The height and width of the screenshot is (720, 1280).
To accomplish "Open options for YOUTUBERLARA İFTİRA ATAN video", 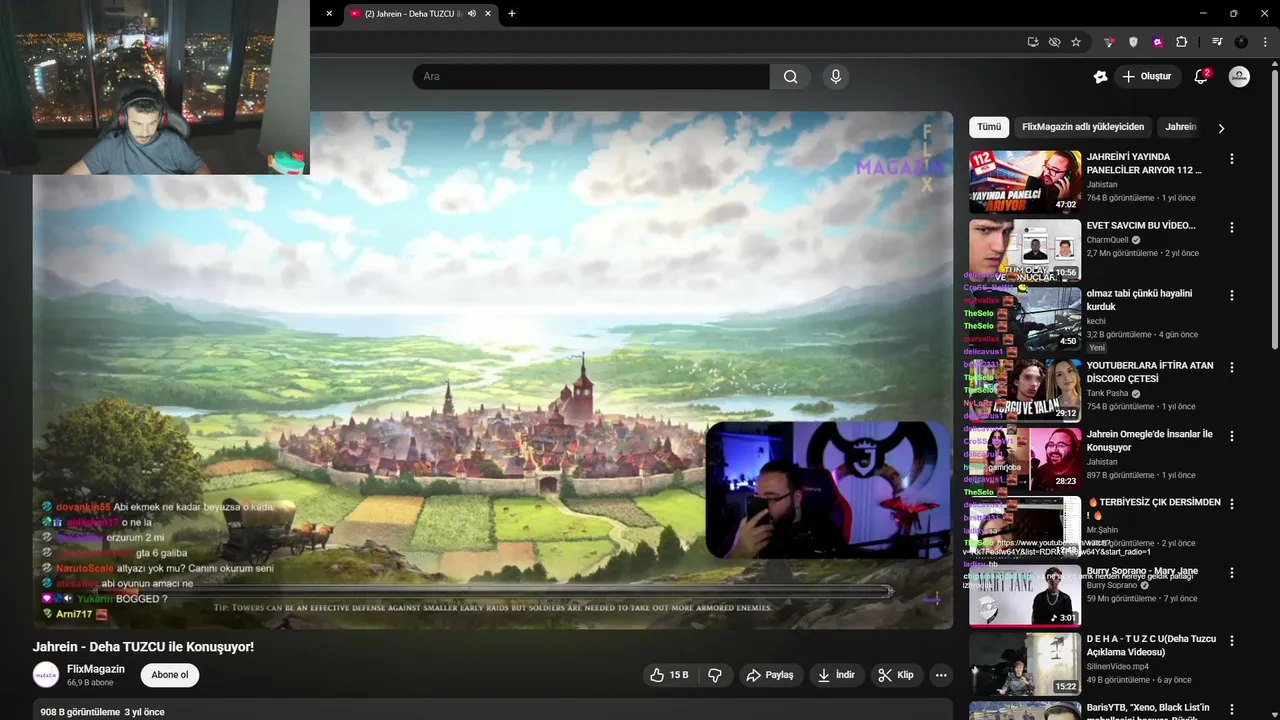I will (x=1232, y=367).
